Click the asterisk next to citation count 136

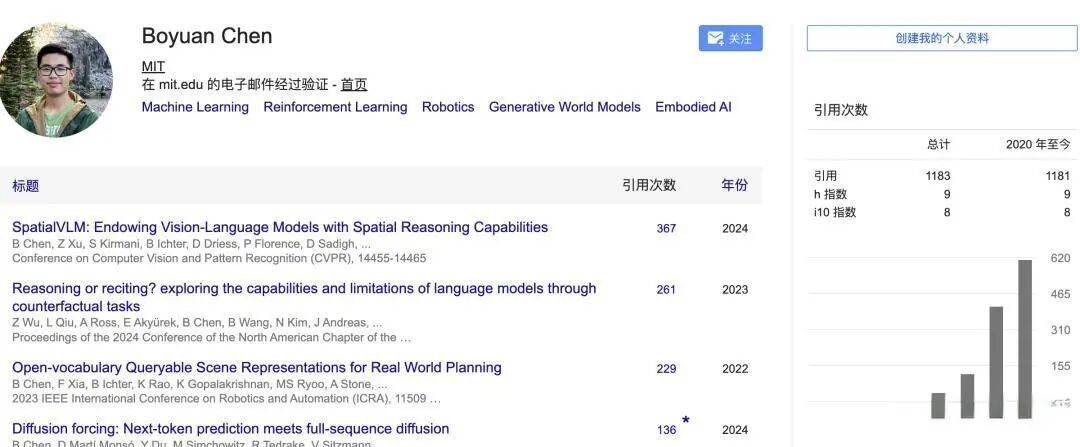686,420
